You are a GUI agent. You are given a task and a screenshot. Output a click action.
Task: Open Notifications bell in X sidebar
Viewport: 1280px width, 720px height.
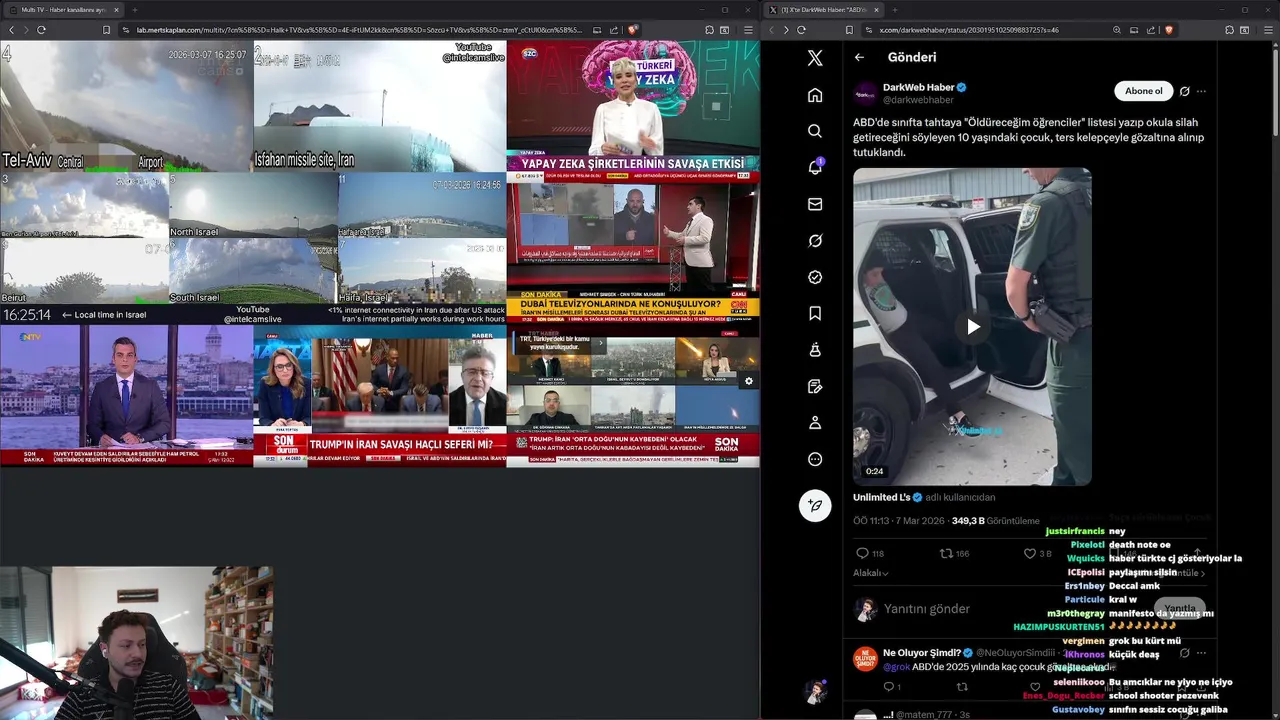click(815, 167)
